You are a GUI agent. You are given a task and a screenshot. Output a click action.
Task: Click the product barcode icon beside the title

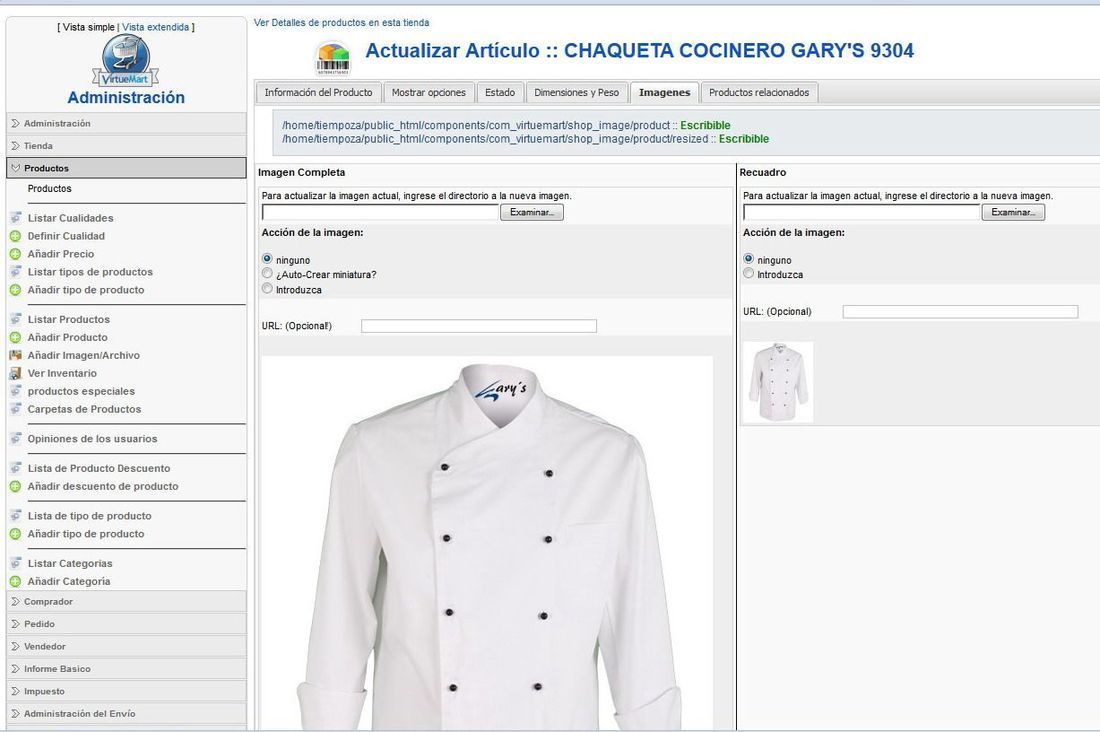pos(333,58)
